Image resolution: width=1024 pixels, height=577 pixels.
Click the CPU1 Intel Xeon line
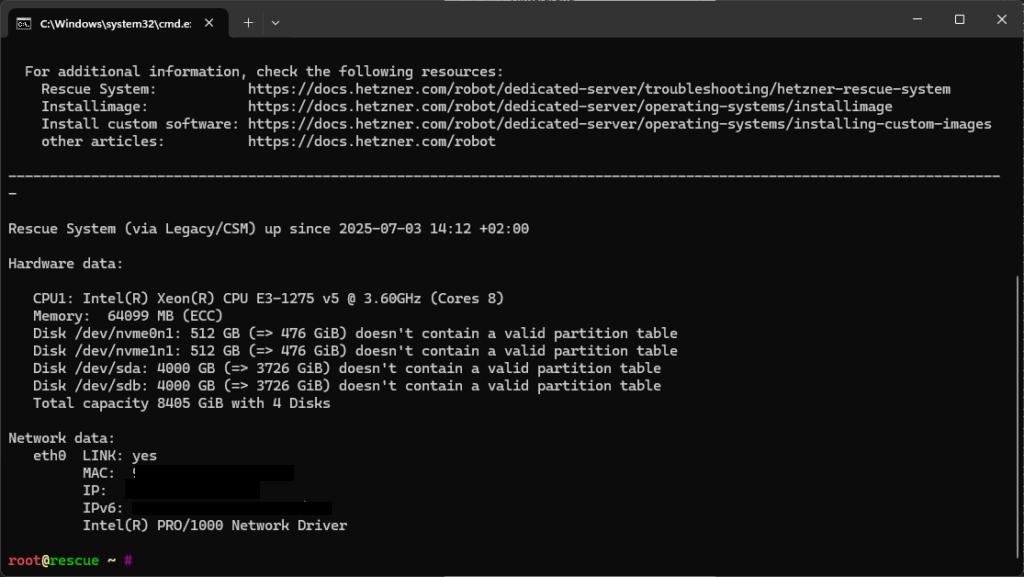click(x=268, y=298)
